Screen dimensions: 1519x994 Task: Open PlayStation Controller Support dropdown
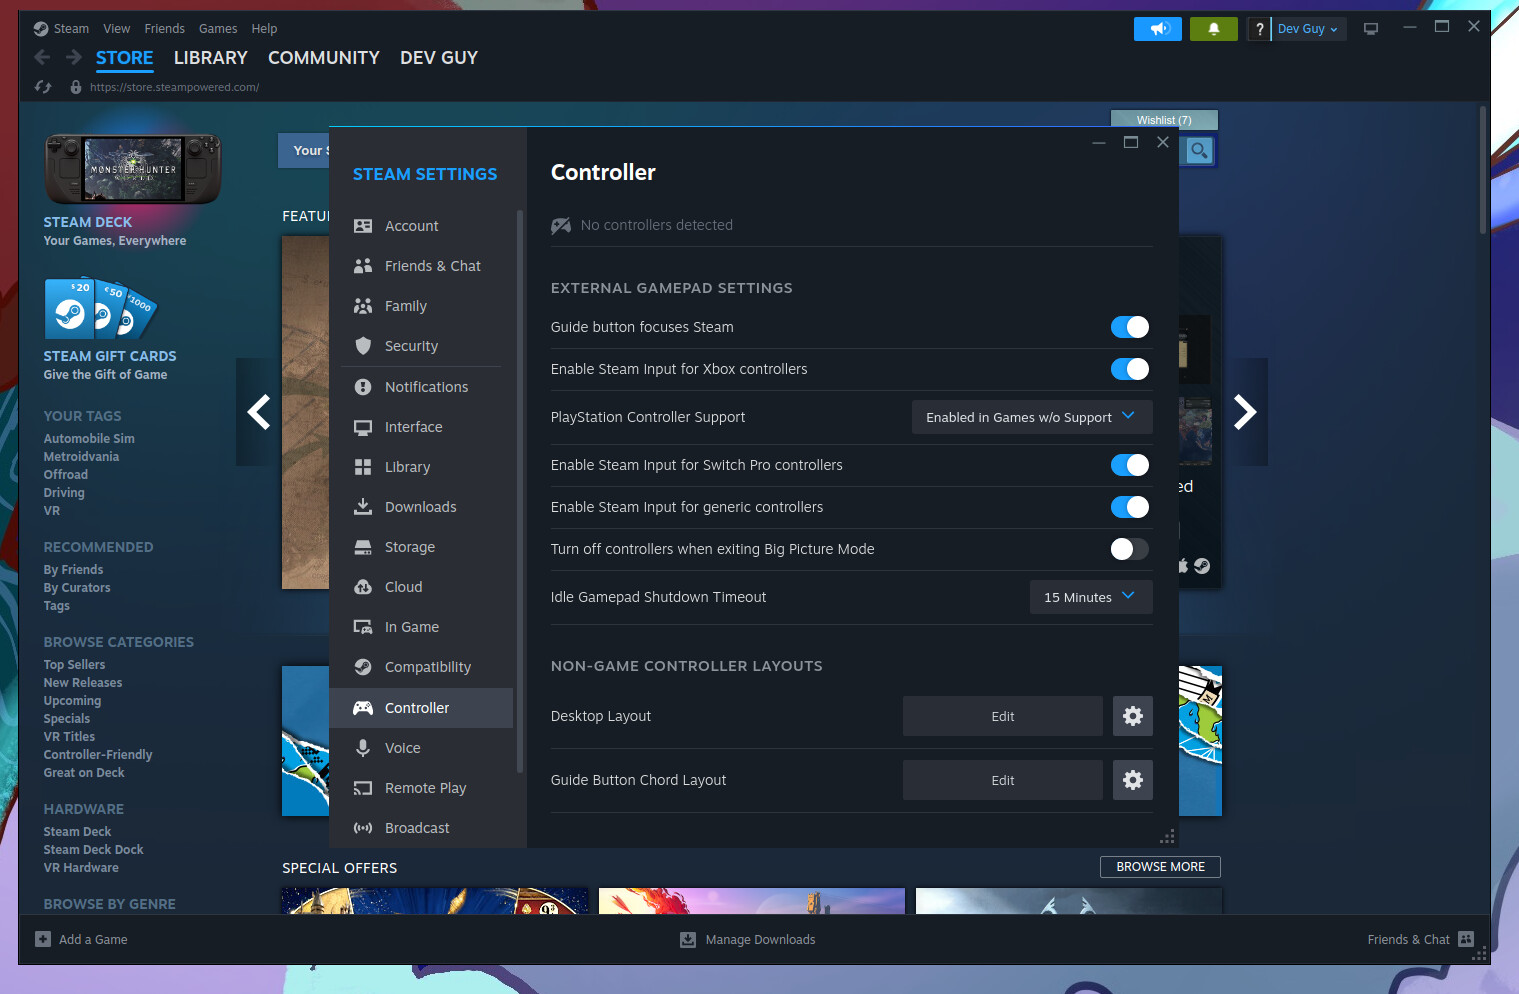1032,417
